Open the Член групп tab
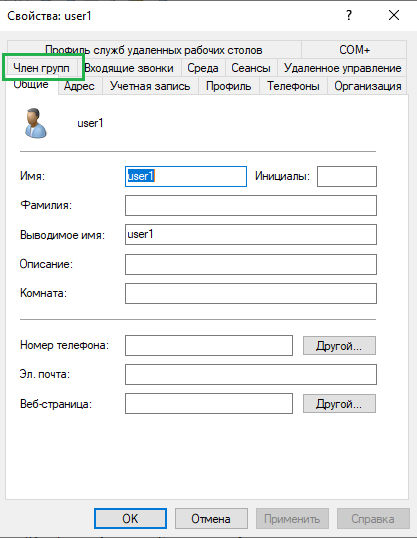 coord(41,68)
